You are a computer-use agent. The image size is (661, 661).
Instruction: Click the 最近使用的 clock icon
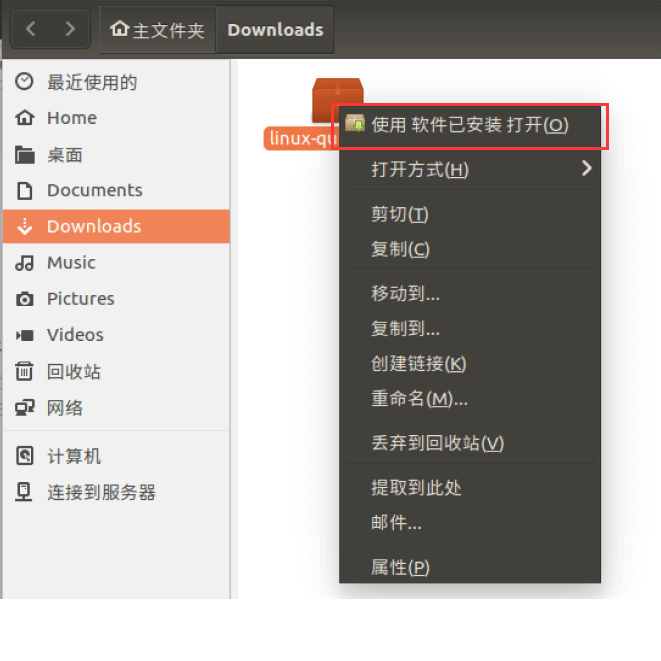[24, 81]
